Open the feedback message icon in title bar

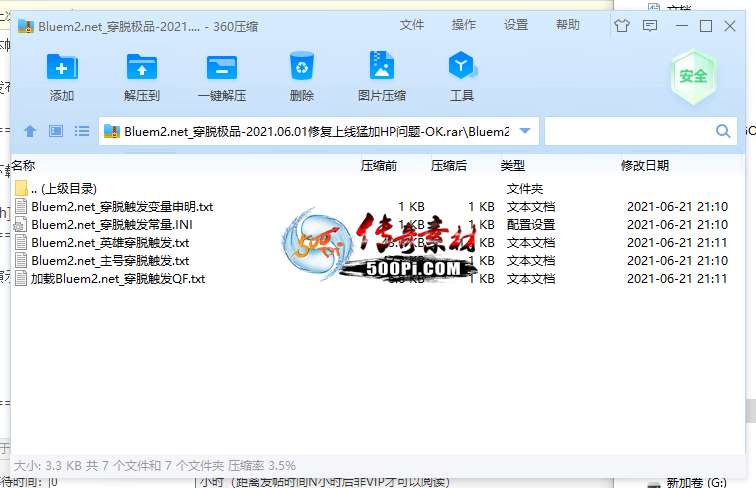click(x=650, y=26)
